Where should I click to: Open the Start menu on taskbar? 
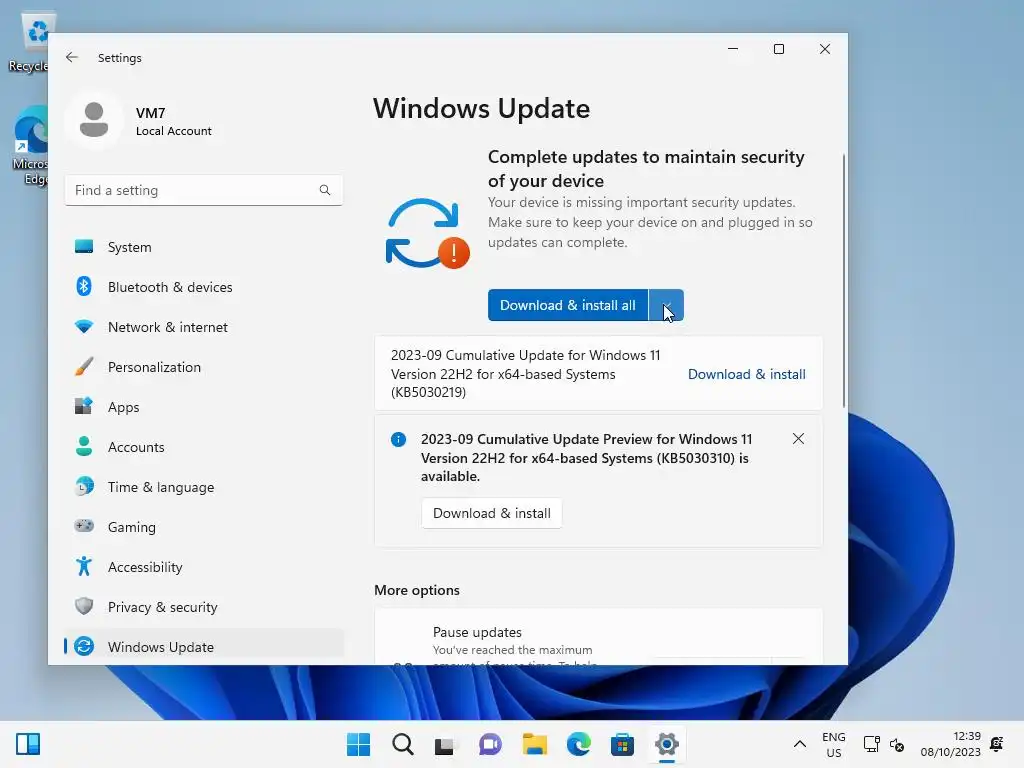pyautogui.click(x=358, y=744)
